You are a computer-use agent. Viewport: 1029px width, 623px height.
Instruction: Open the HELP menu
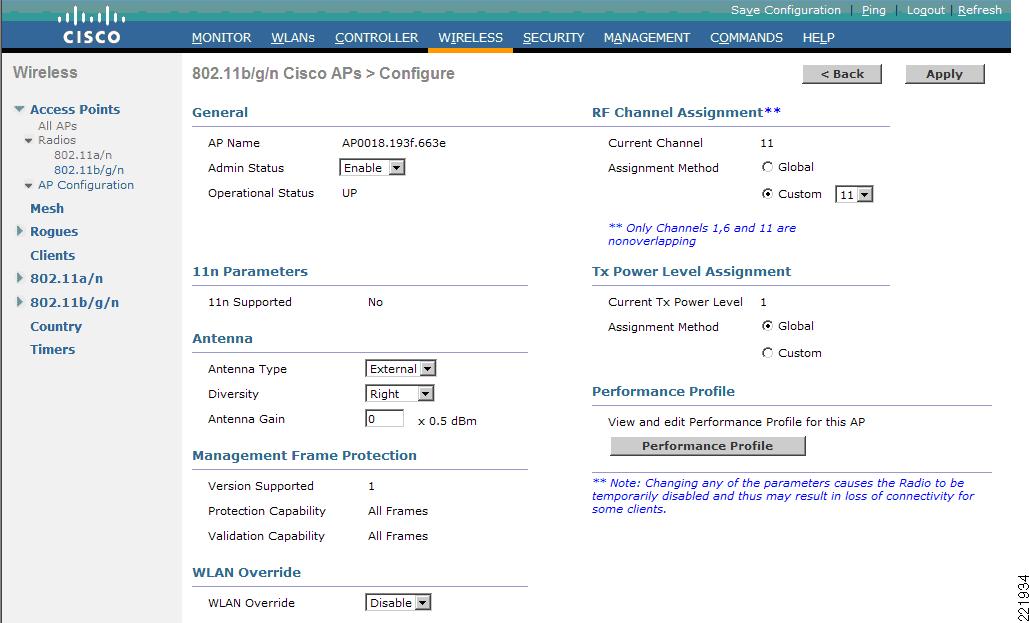coord(818,37)
